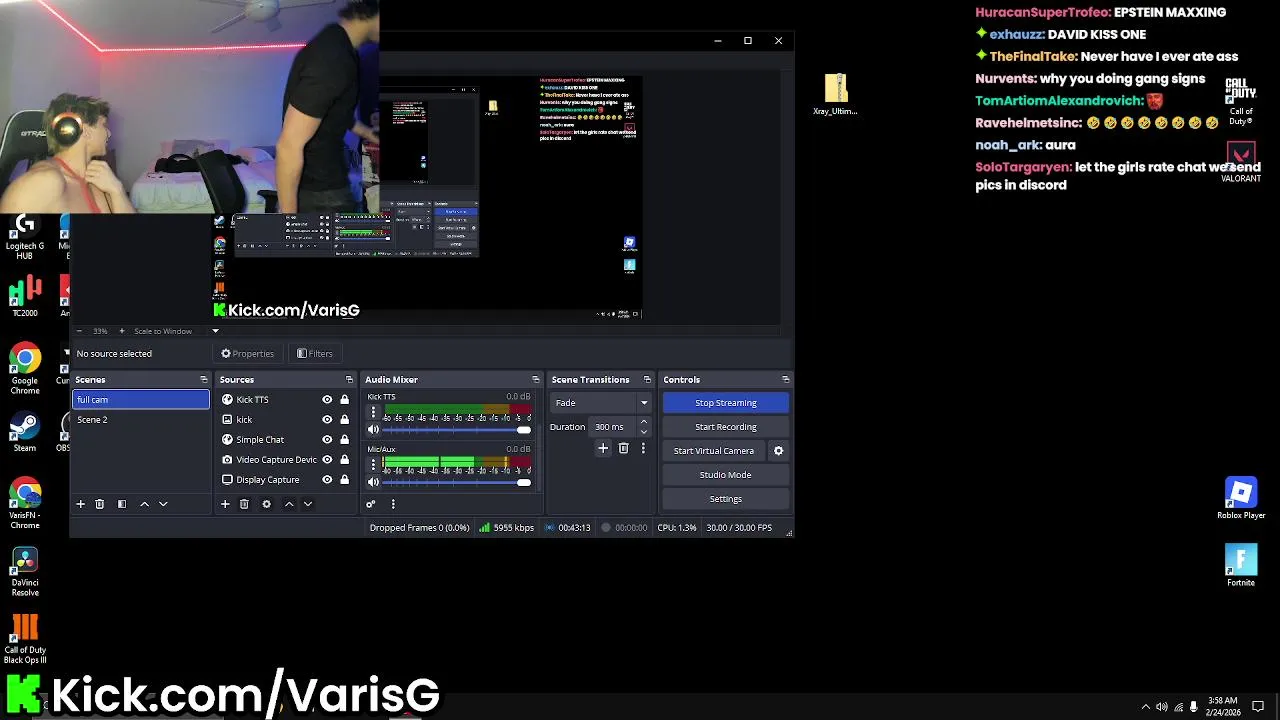Move source down with Sources down arrow
1280x720 pixels.
pyautogui.click(x=308, y=504)
